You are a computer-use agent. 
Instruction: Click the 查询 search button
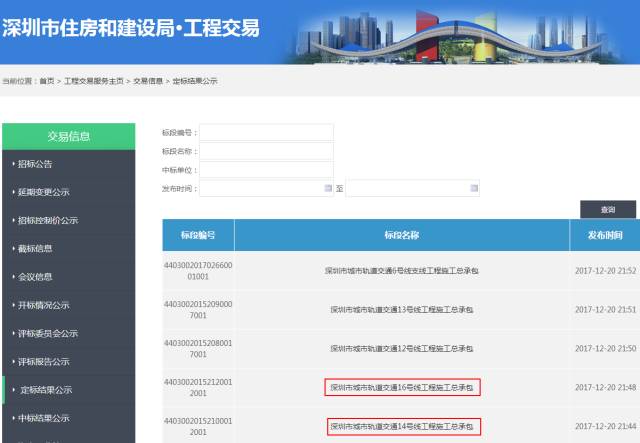pyautogui.click(x=608, y=209)
